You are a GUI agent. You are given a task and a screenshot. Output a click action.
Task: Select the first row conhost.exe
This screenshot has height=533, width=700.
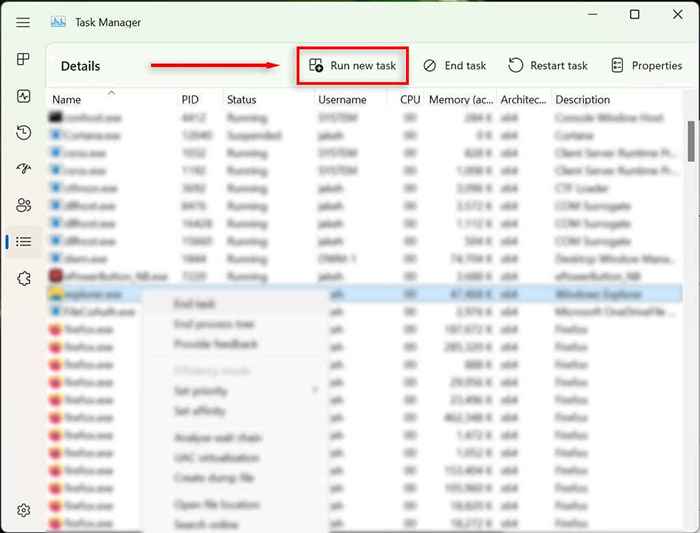pyautogui.click(x=364, y=118)
